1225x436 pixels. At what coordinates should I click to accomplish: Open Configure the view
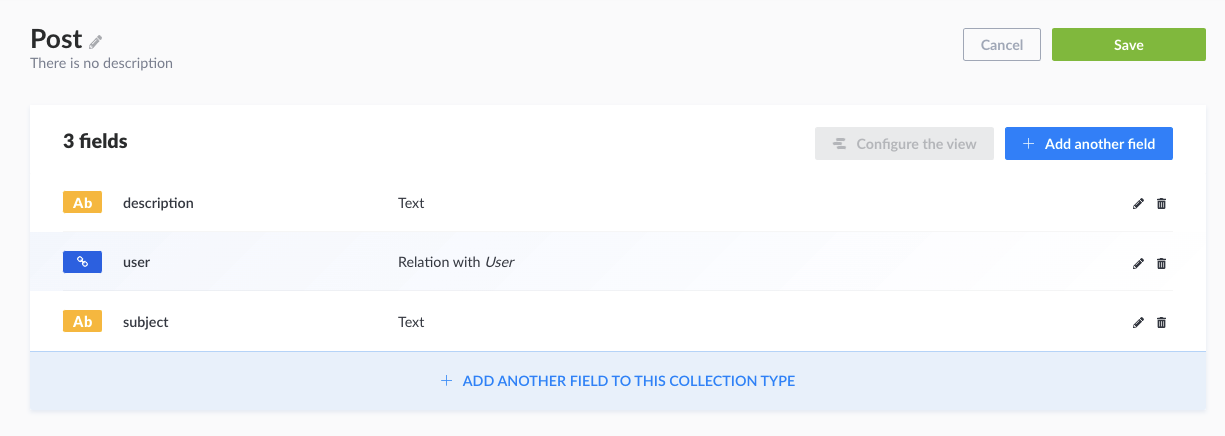pos(904,144)
